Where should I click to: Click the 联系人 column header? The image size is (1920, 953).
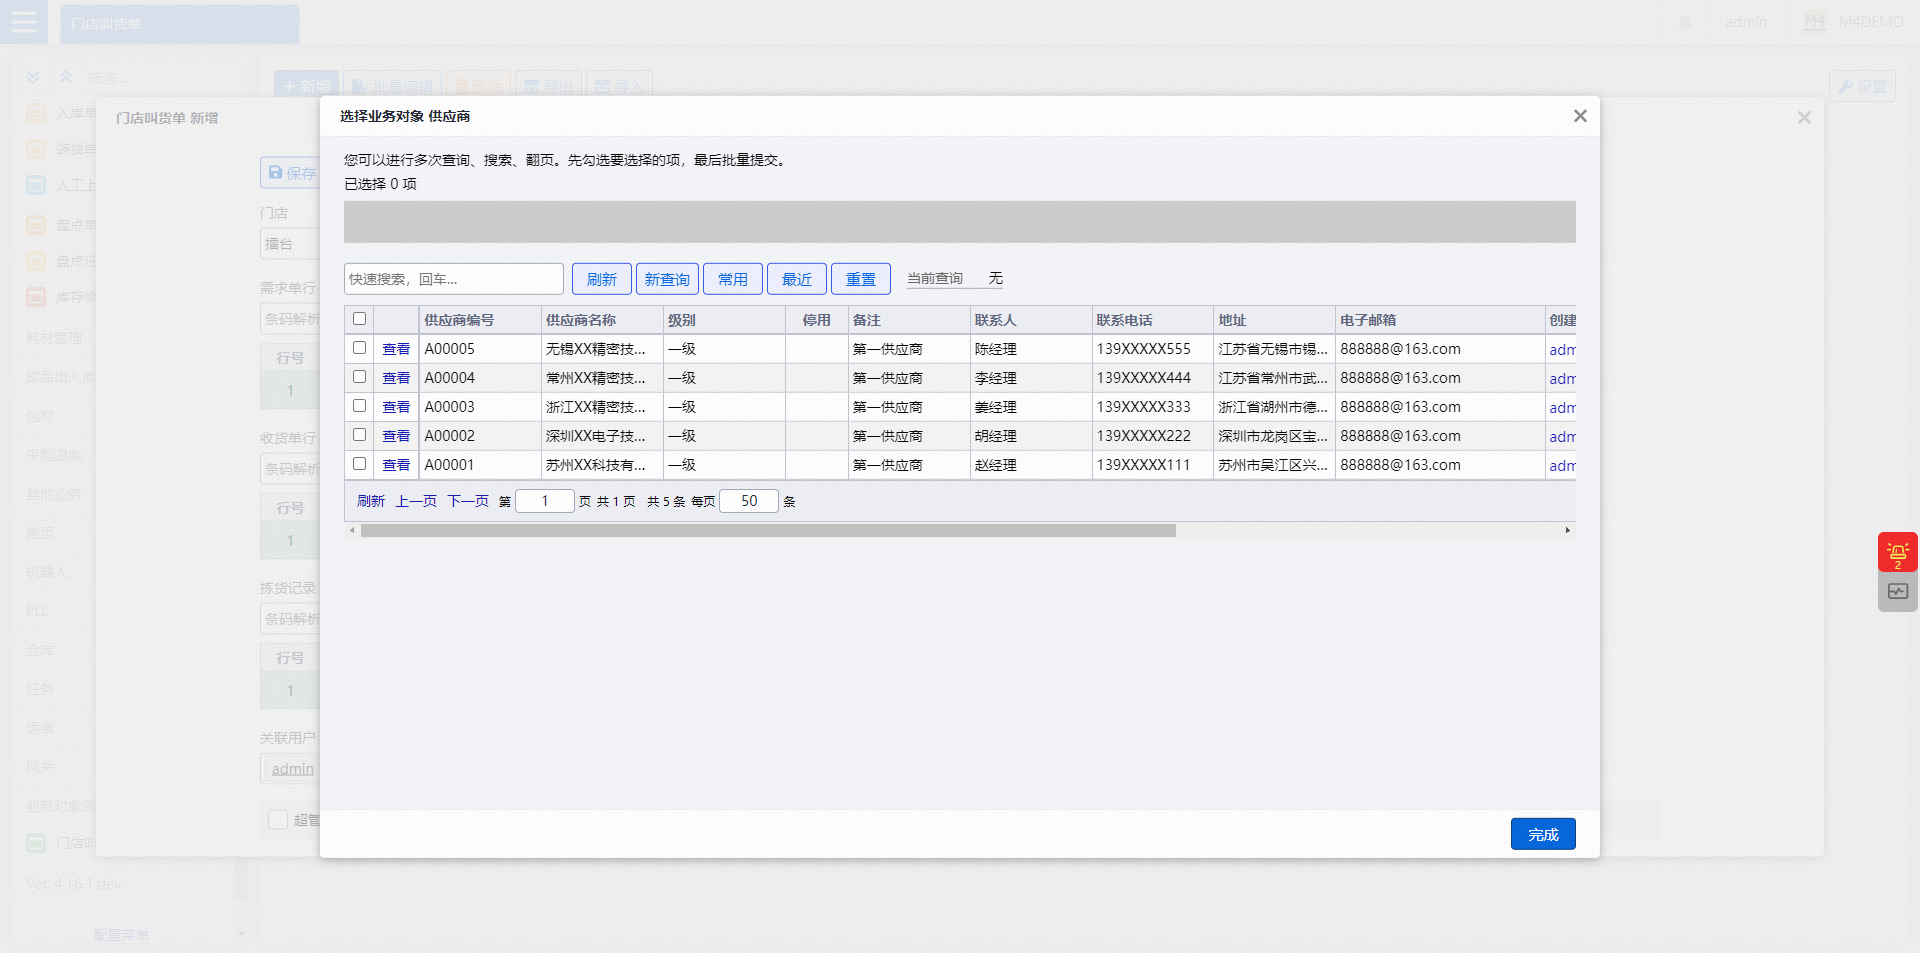pyautogui.click(x=1030, y=320)
